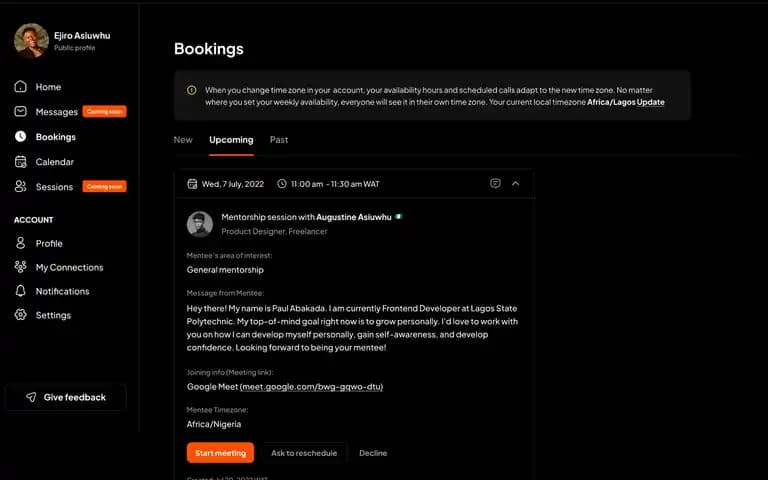Image resolution: width=768 pixels, height=480 pixels.
Task: Select the Calendar icon in sidebar
Action: click(21, 162)
